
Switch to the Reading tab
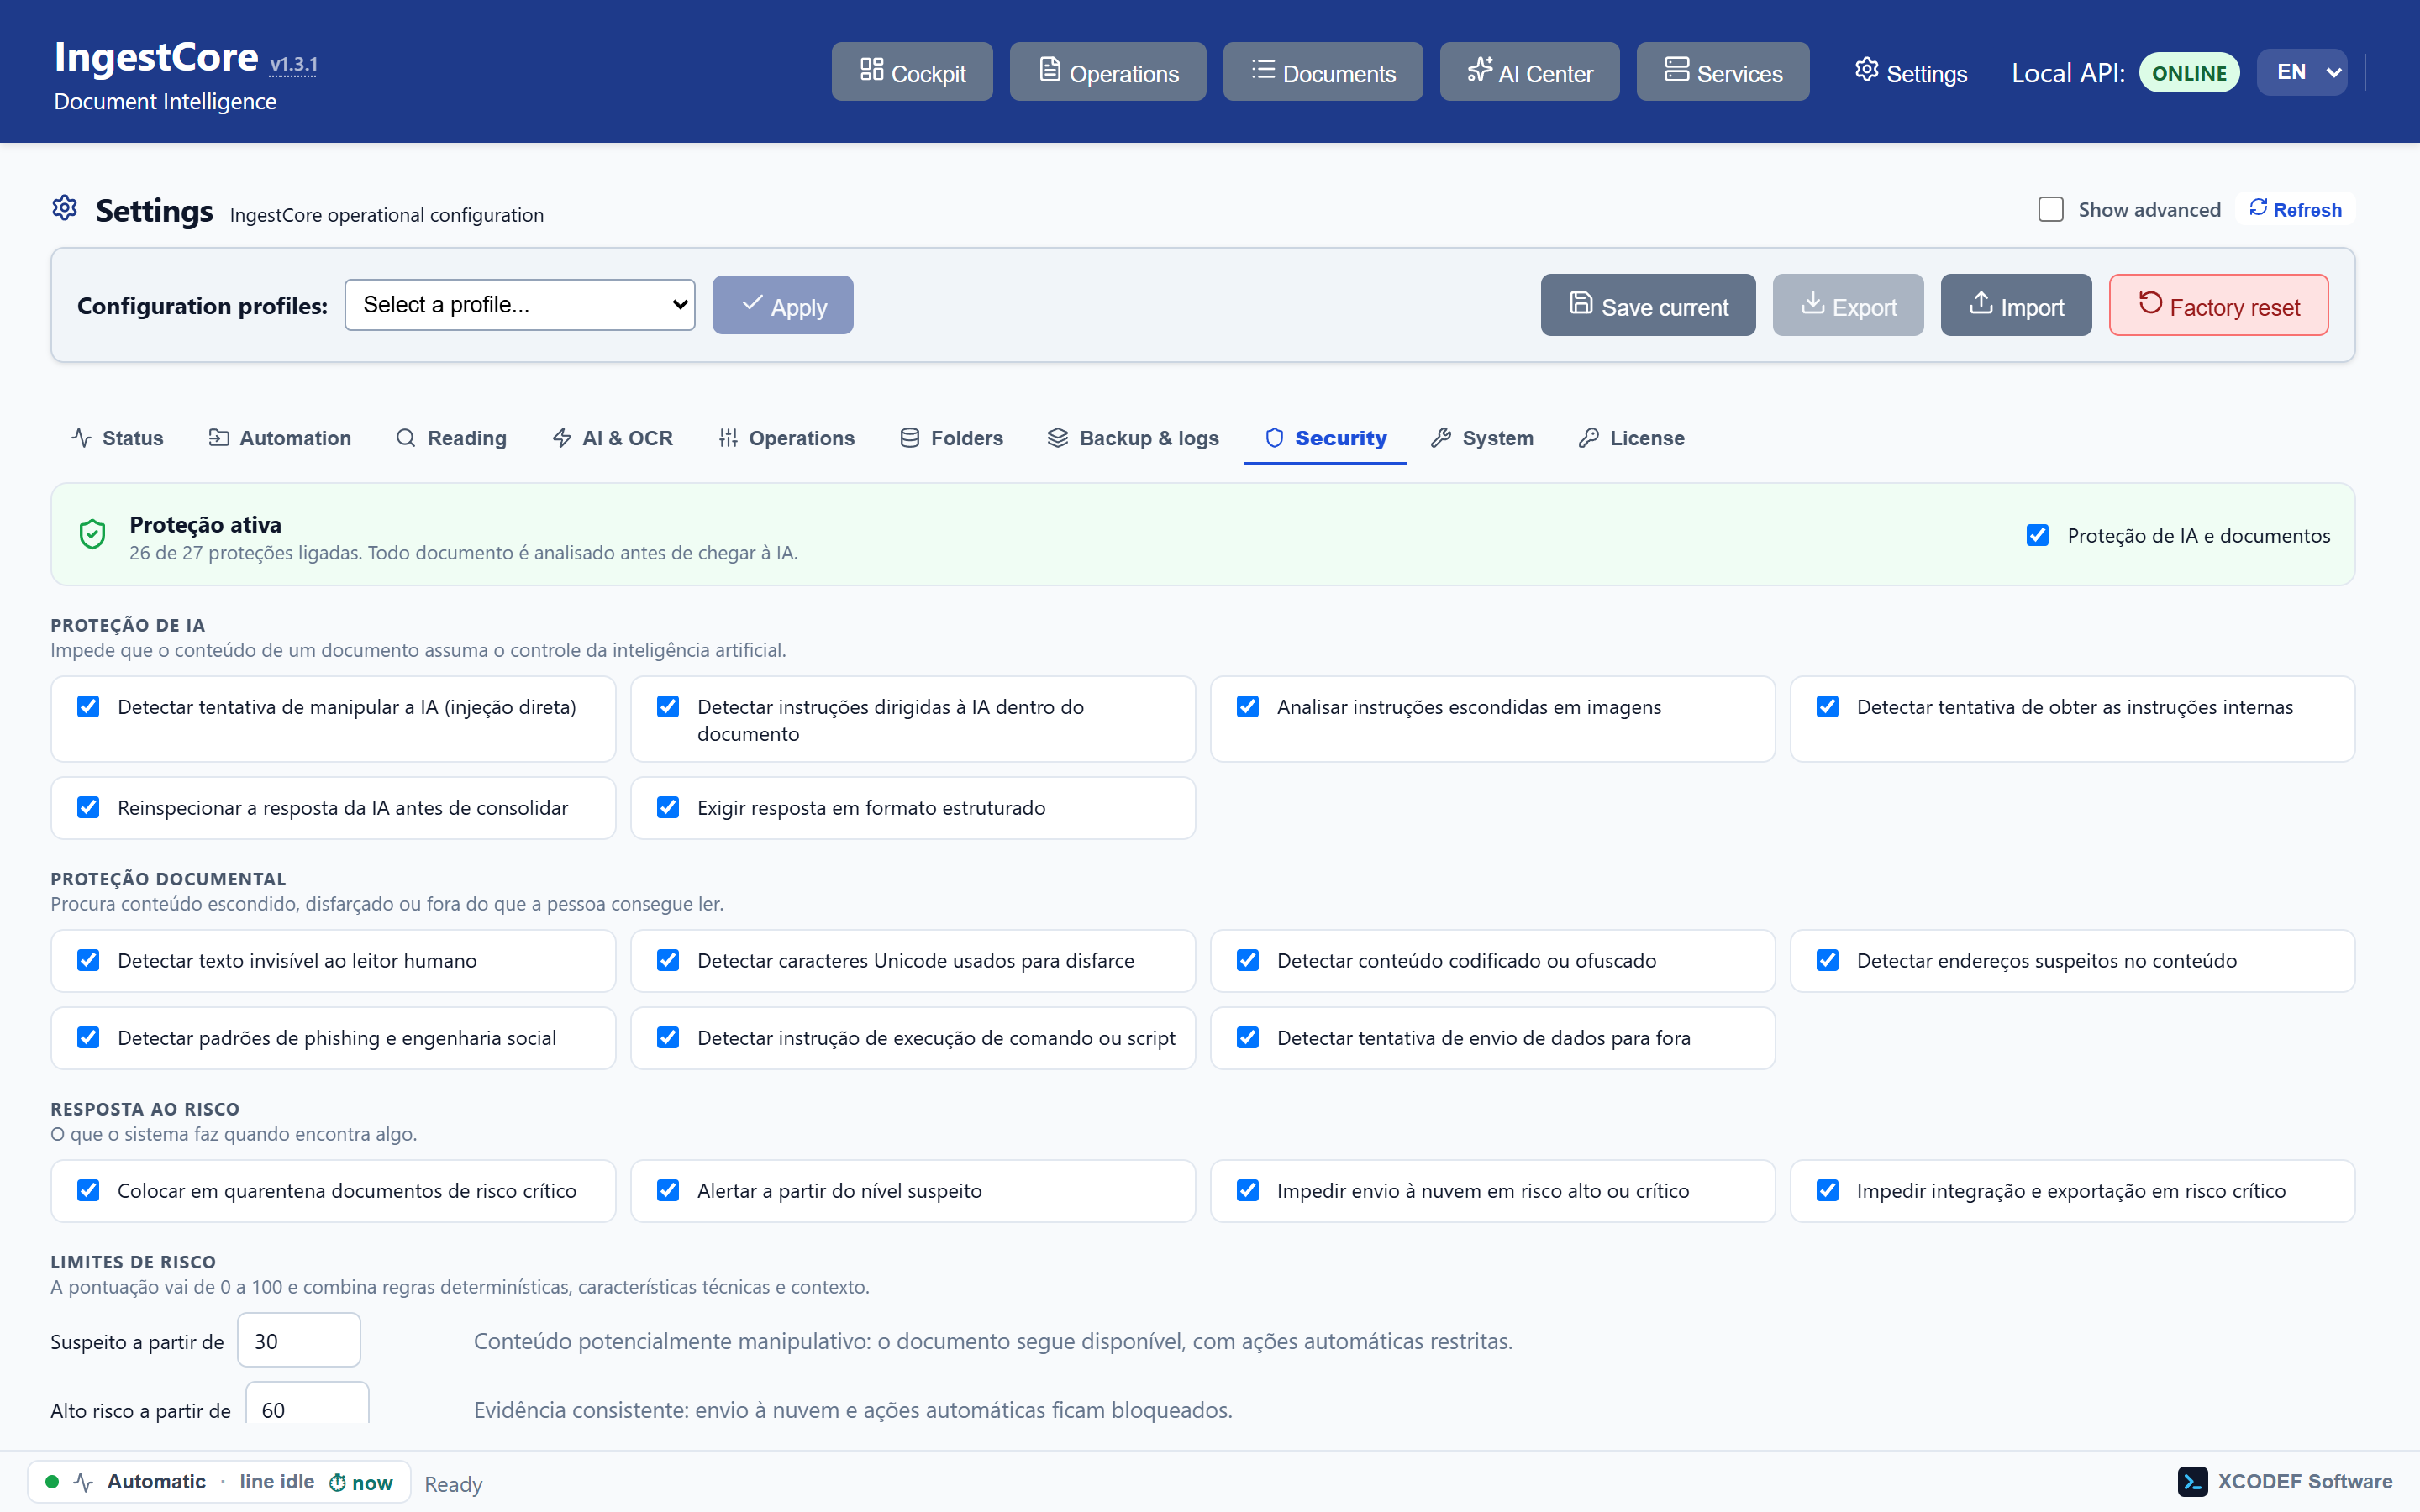[x=452, y=438]
